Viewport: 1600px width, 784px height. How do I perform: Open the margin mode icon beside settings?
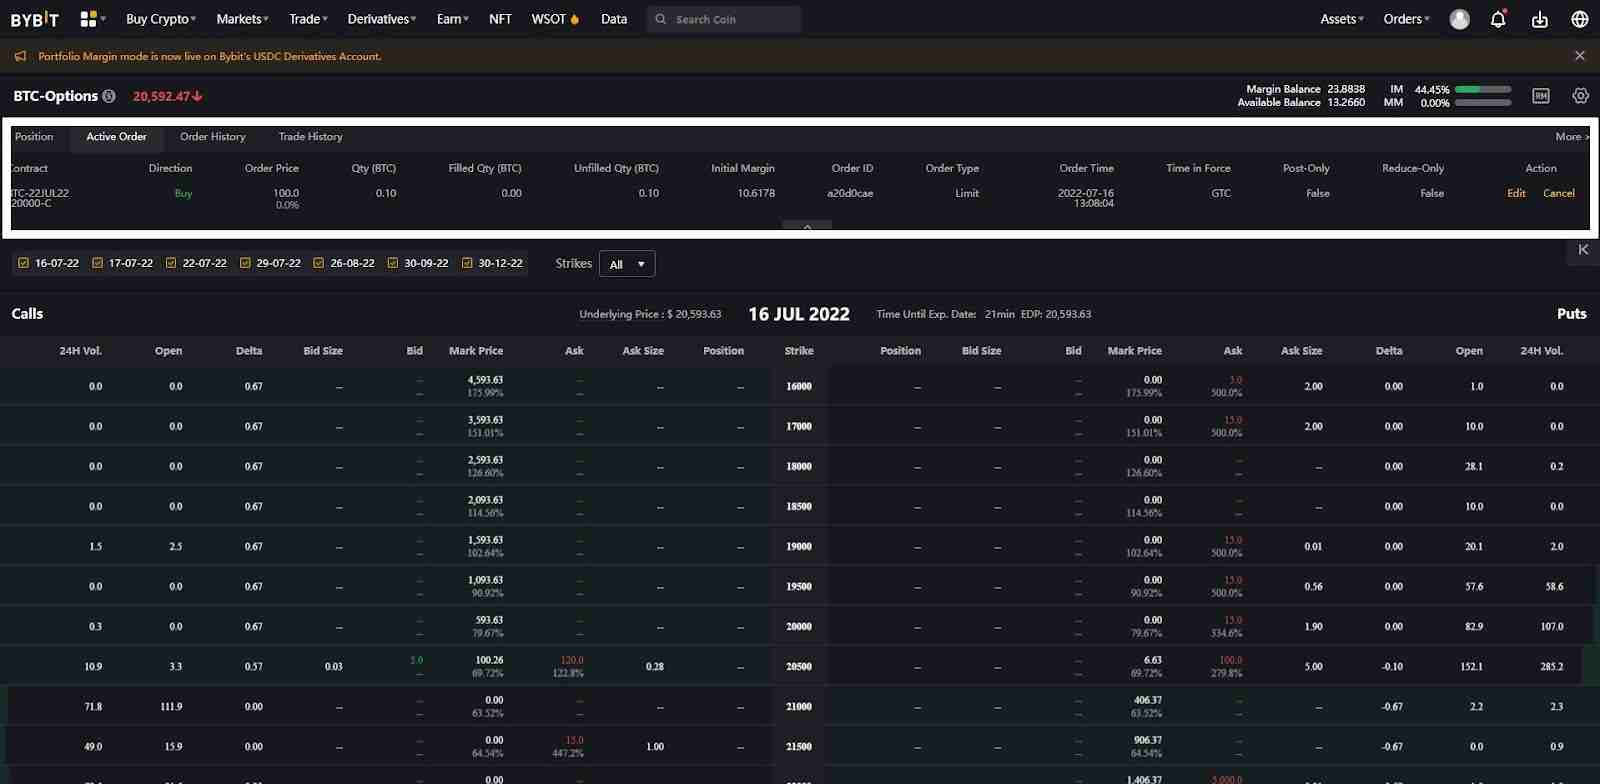[x=1541, y=96]
